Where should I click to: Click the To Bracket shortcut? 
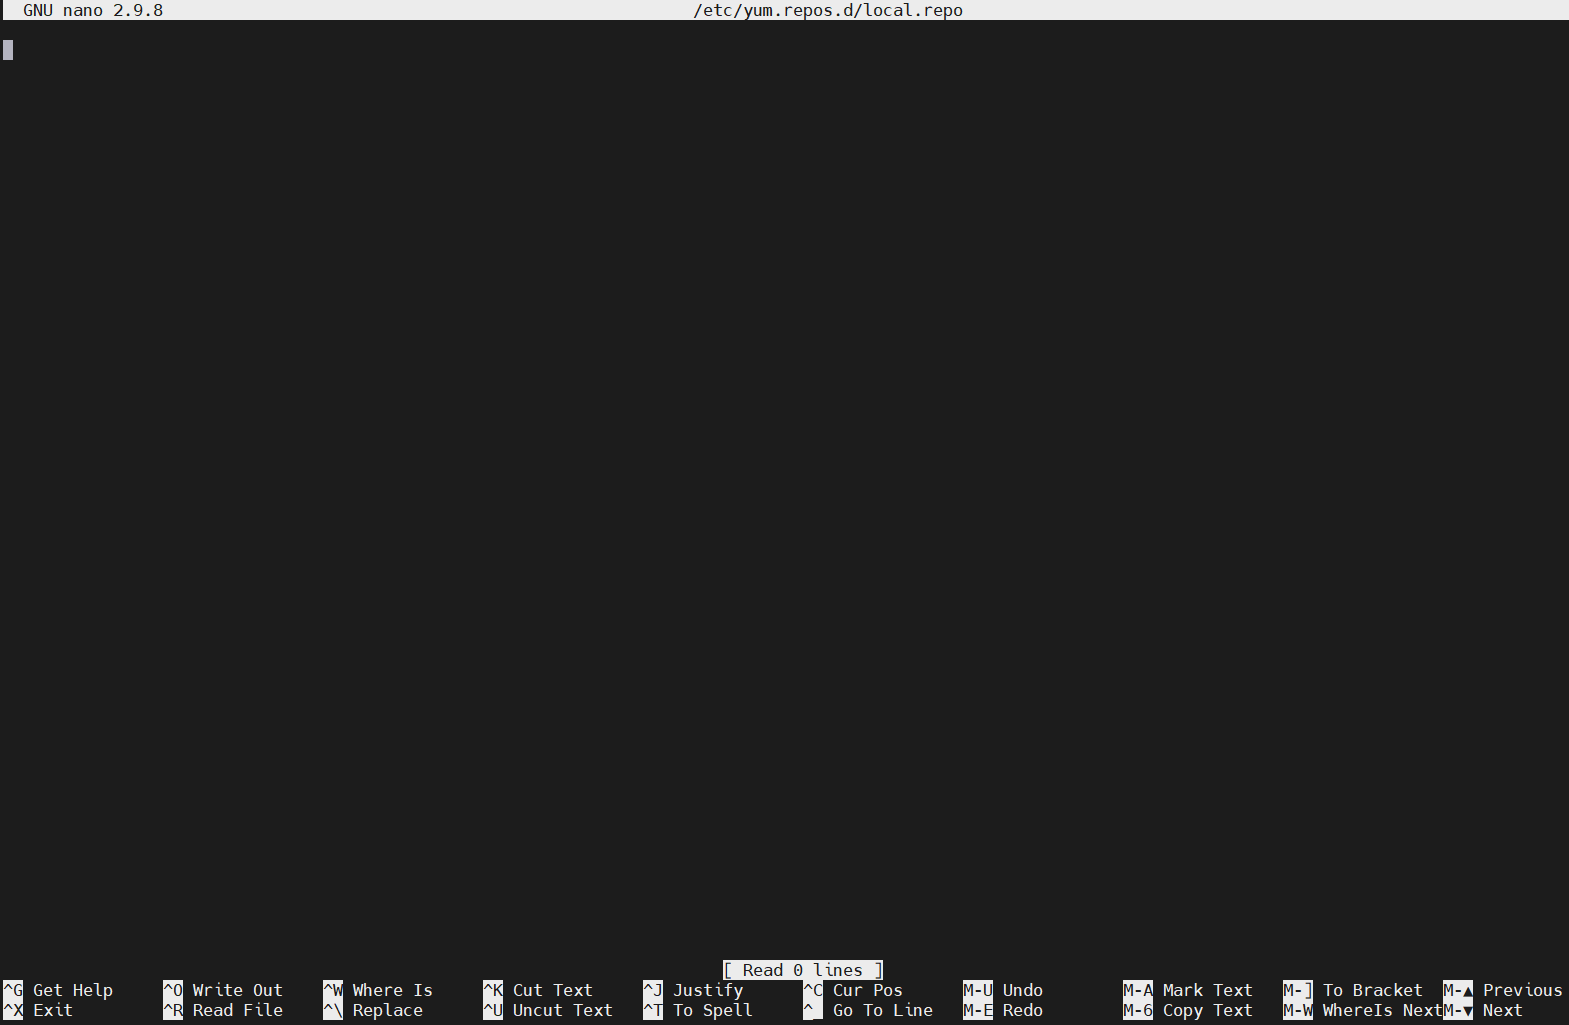(1373, 990)
